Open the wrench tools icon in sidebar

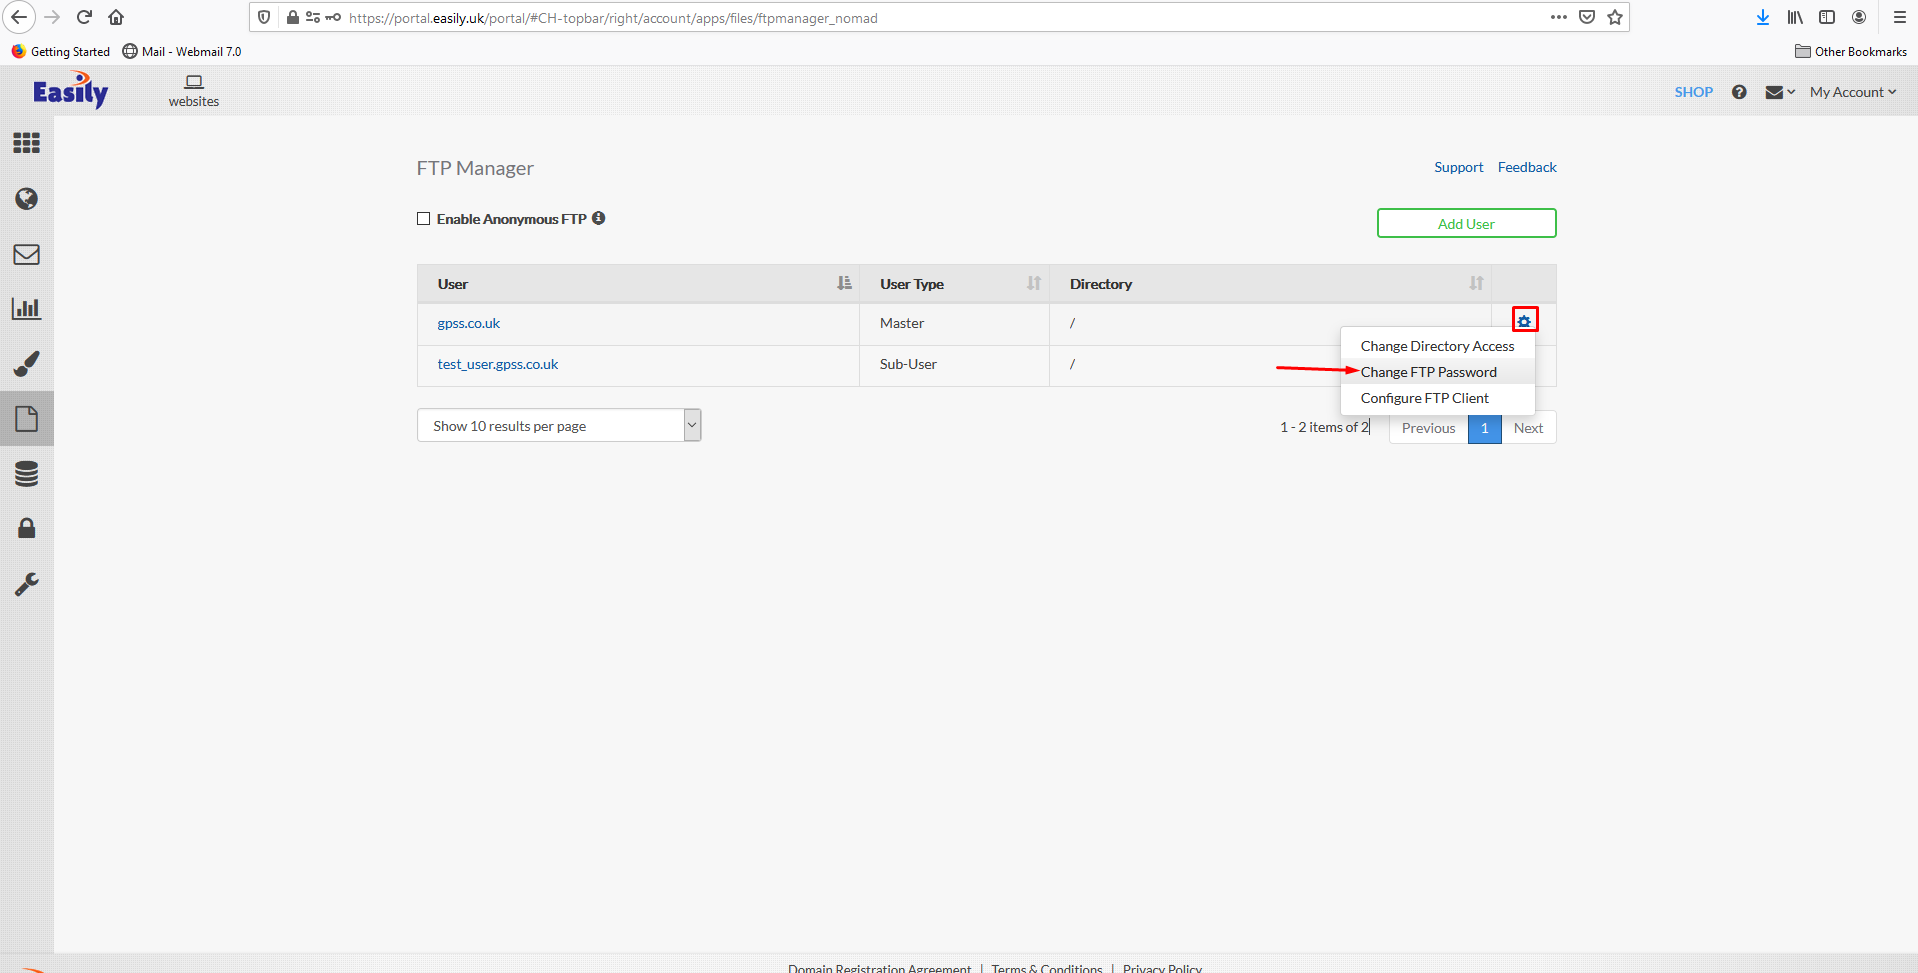[27, 584]
